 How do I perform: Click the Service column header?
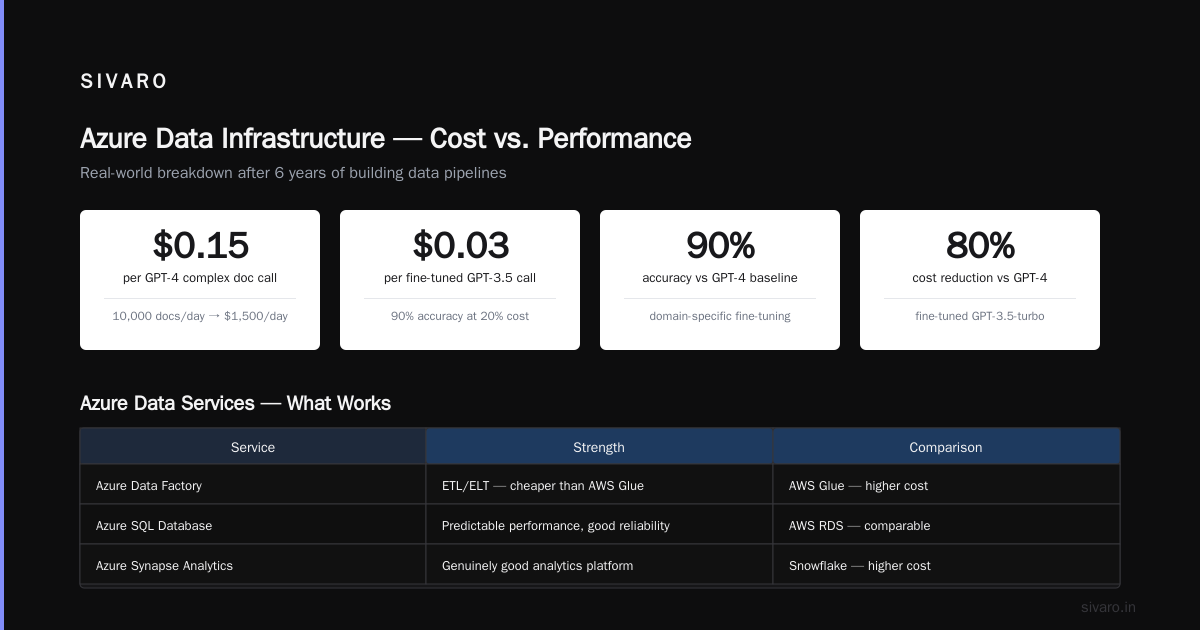tap(253, 447)
